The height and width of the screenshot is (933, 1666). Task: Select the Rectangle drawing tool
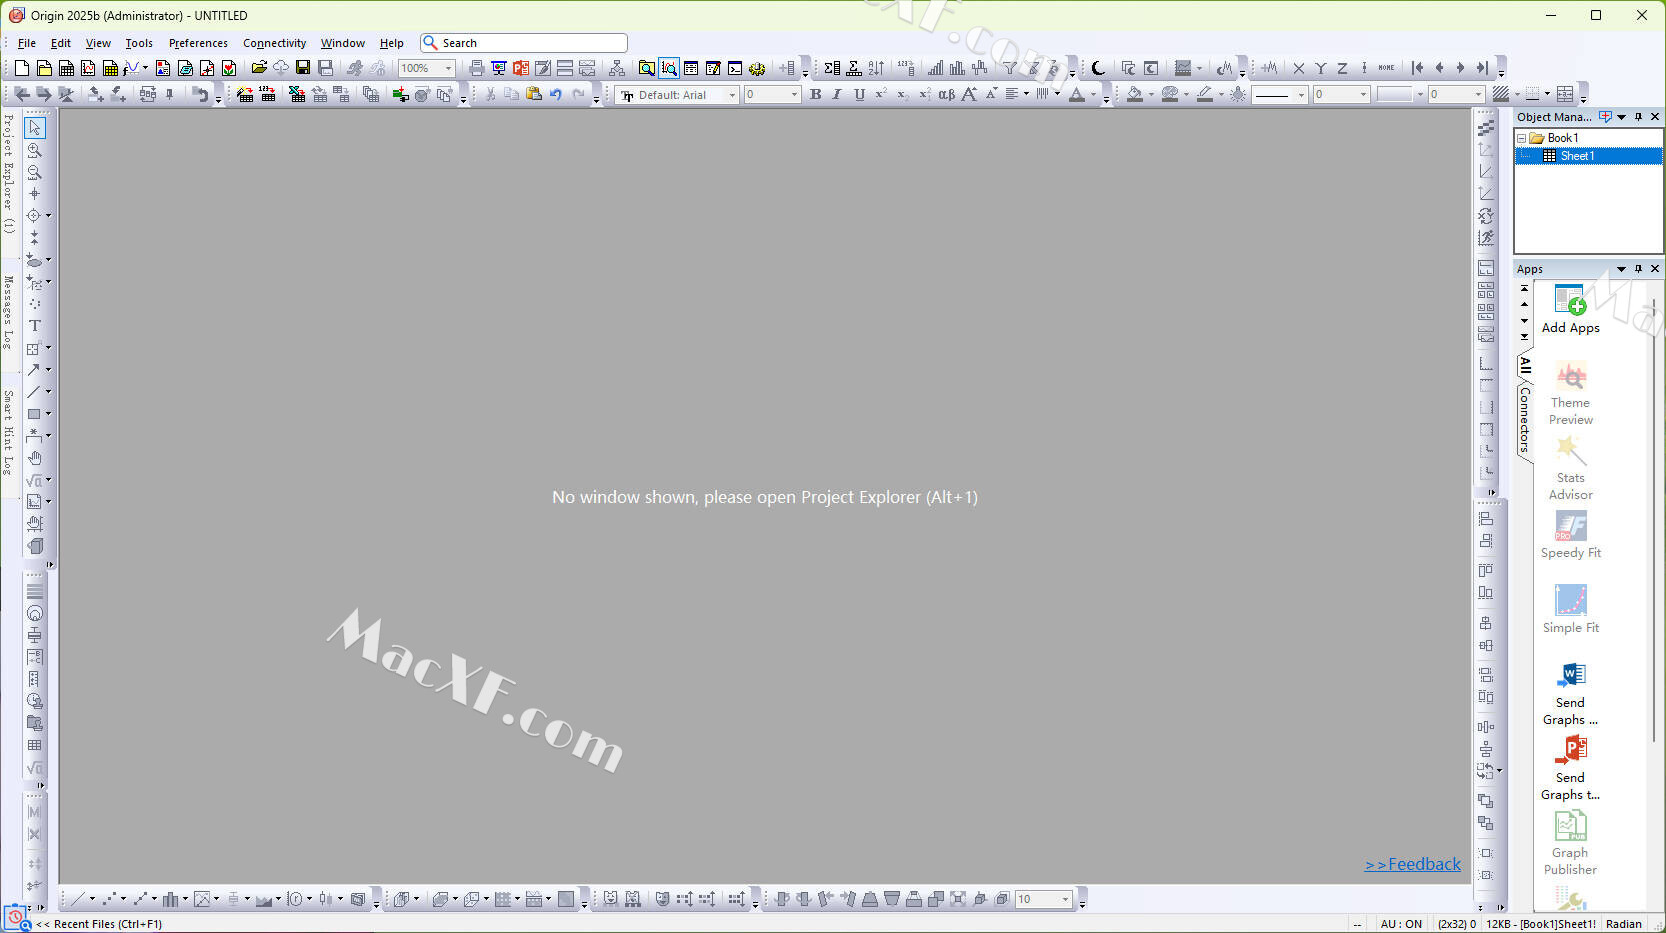(33, 414)
